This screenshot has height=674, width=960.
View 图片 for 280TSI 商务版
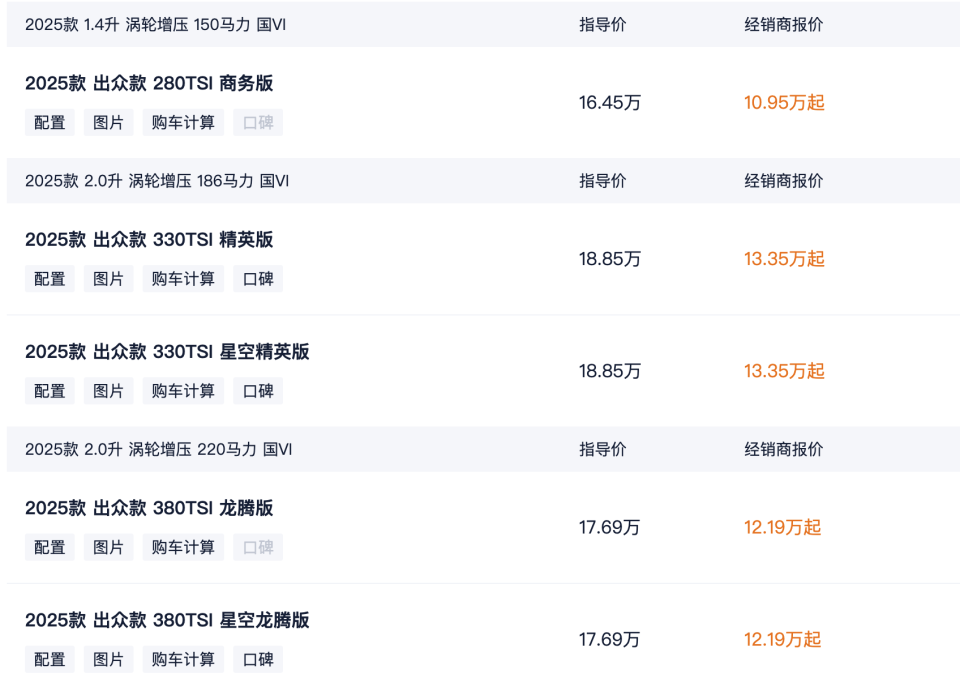point(108,122)
